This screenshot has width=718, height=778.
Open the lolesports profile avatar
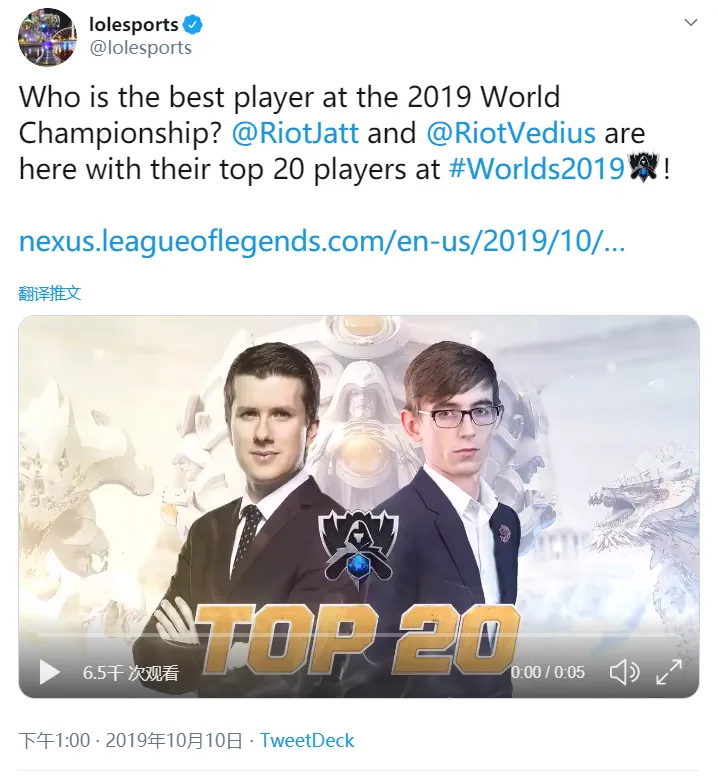click(47, 37)
